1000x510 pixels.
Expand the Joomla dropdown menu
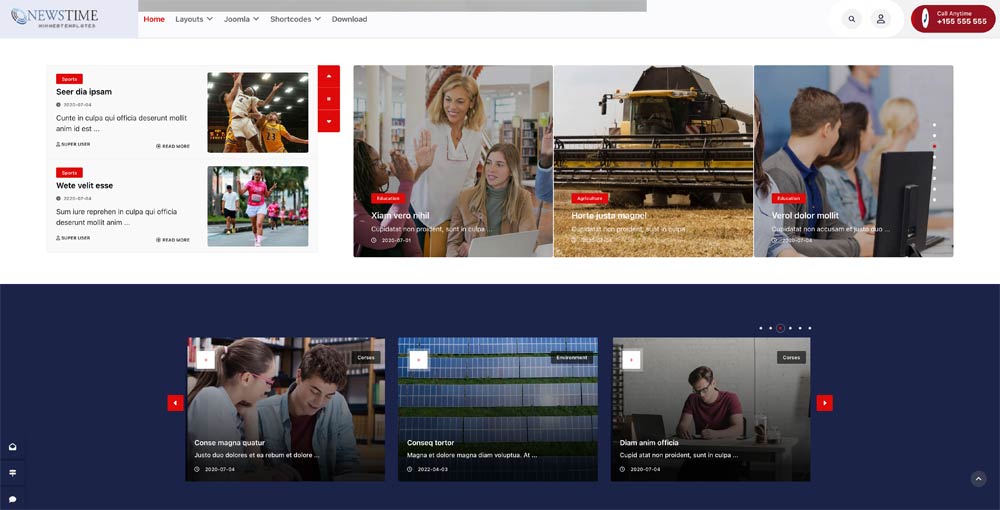[241, 19]
